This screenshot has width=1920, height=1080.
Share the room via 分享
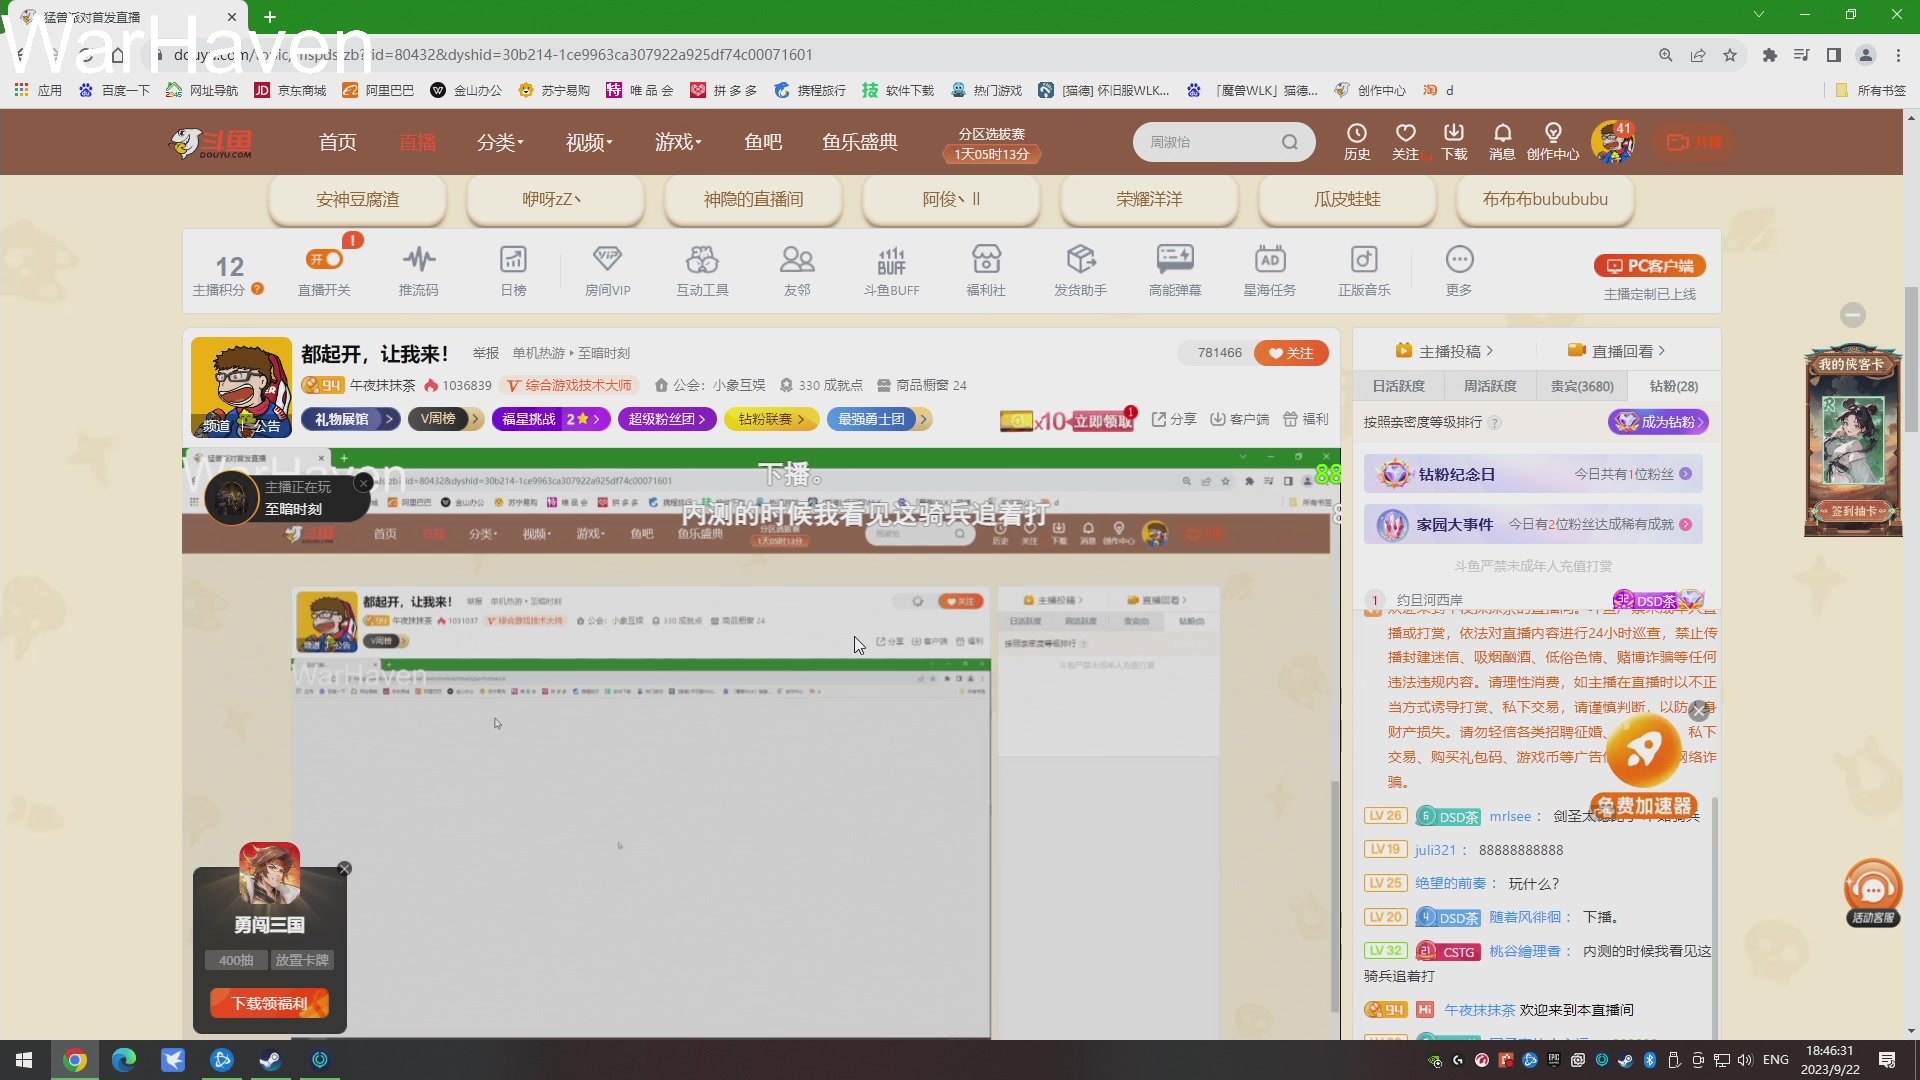click(x=1174, y=419)
